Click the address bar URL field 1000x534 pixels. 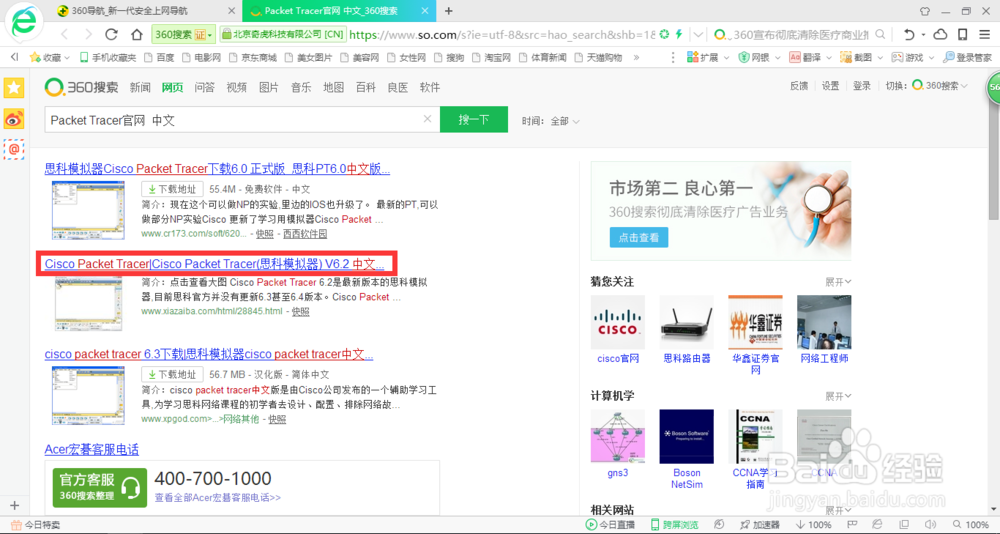[x=503, y=34]
